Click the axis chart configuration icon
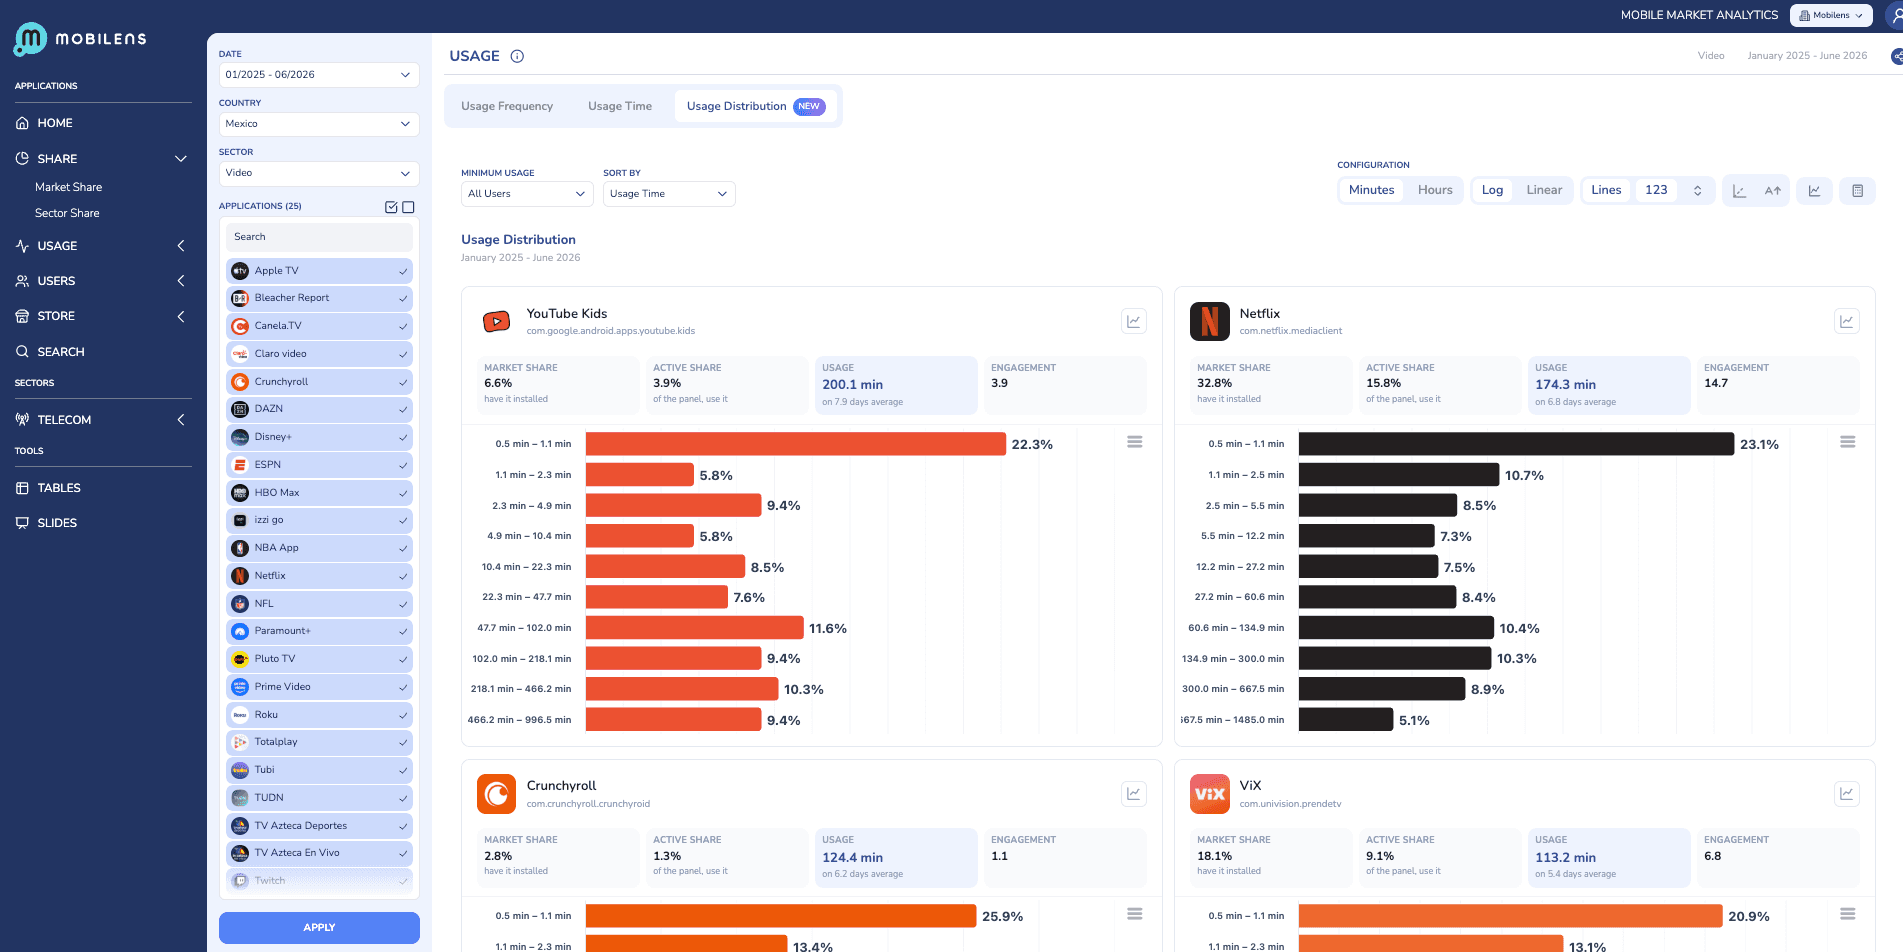1903x952 pixels. tap(1739, 191)
